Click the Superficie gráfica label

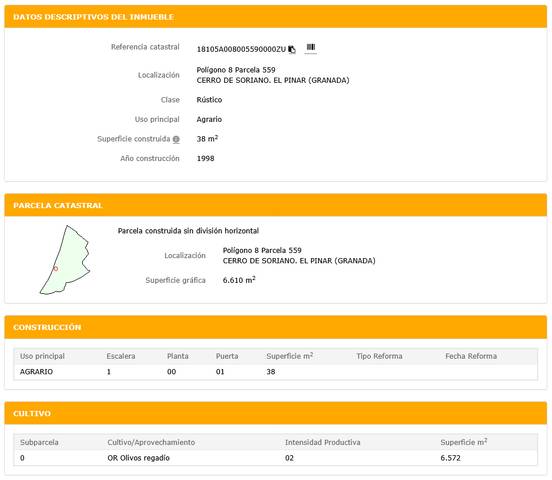click(175, 280)
